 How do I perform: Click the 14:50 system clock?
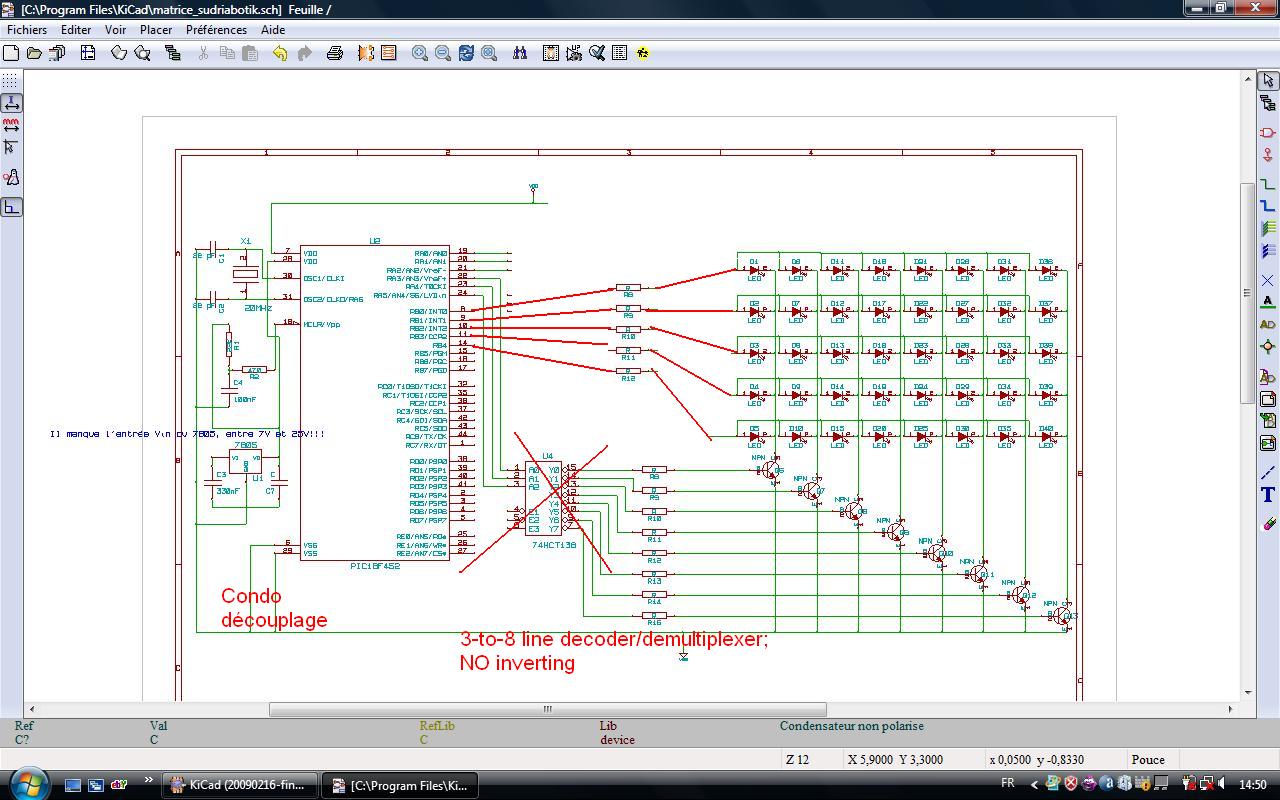(x=1252, y=785)
